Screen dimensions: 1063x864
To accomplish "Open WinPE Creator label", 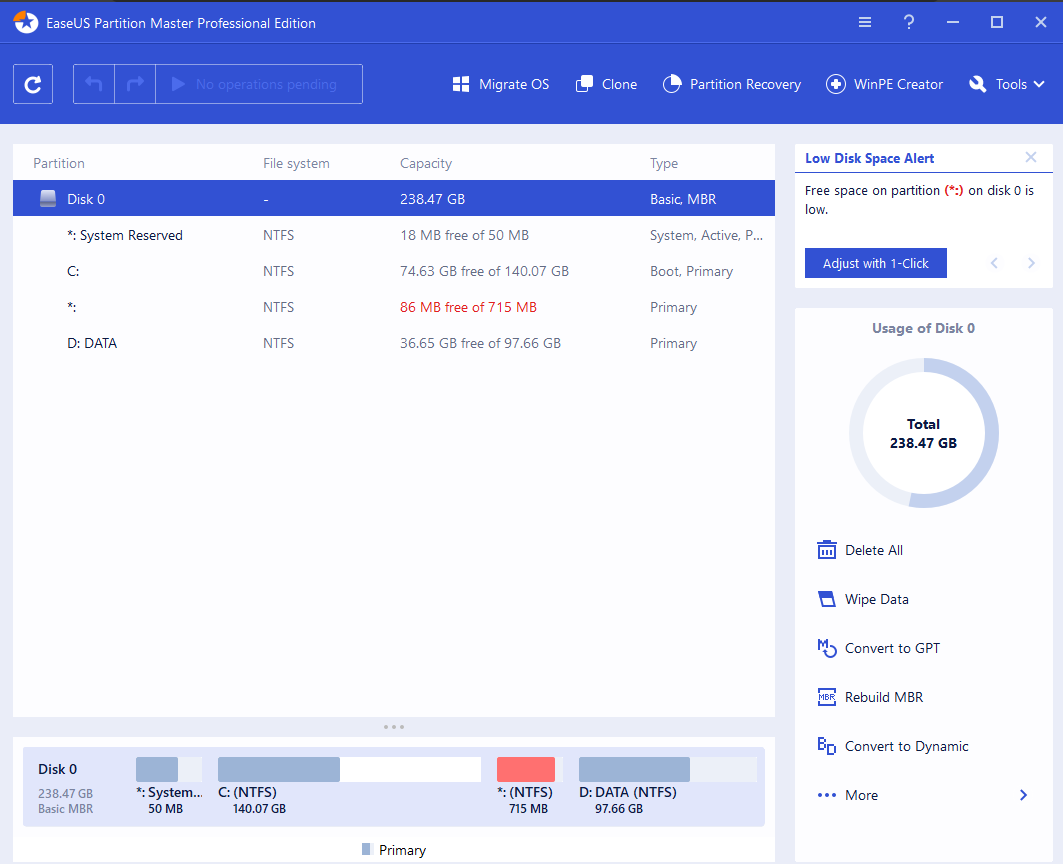I will pos(898,84).
